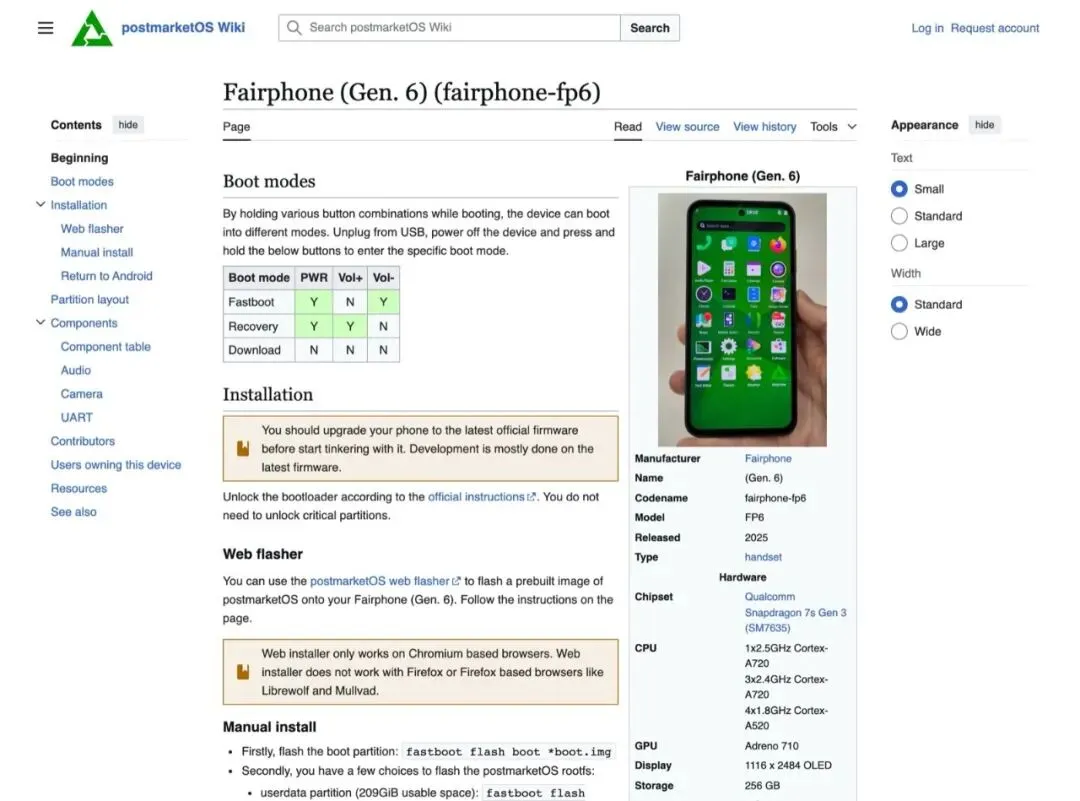Jump to Beginning in contents
The height and width of the screenshot is (801, 1080).
[79, 158]
